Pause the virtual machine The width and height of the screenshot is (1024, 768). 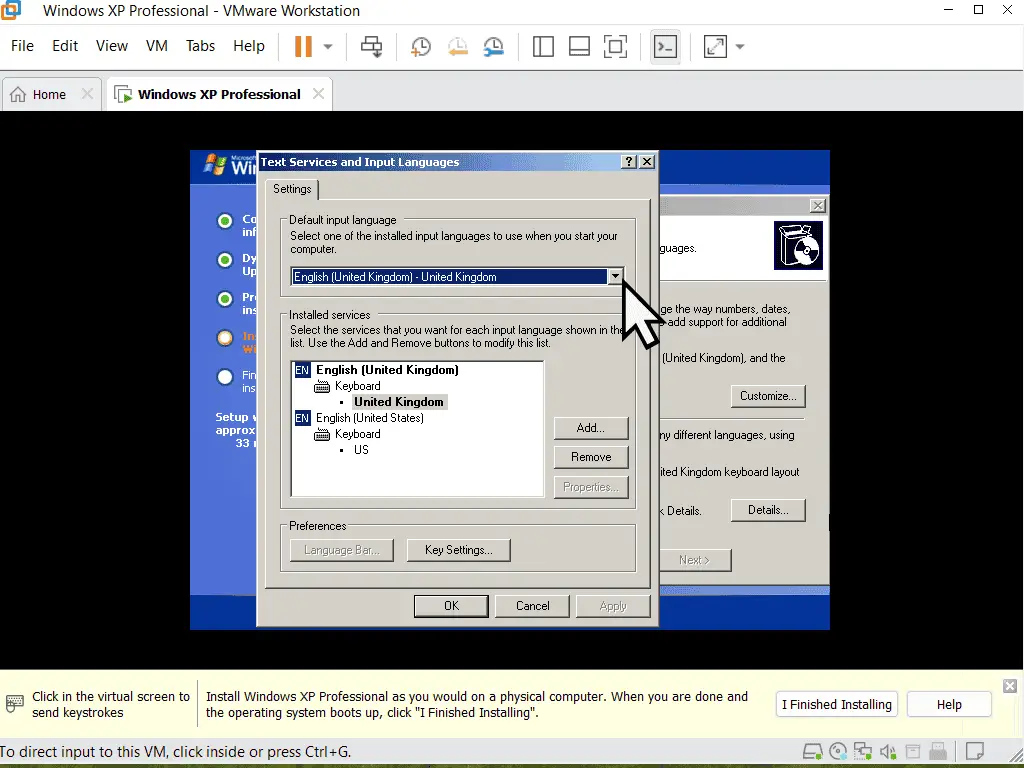pos(303,46)
